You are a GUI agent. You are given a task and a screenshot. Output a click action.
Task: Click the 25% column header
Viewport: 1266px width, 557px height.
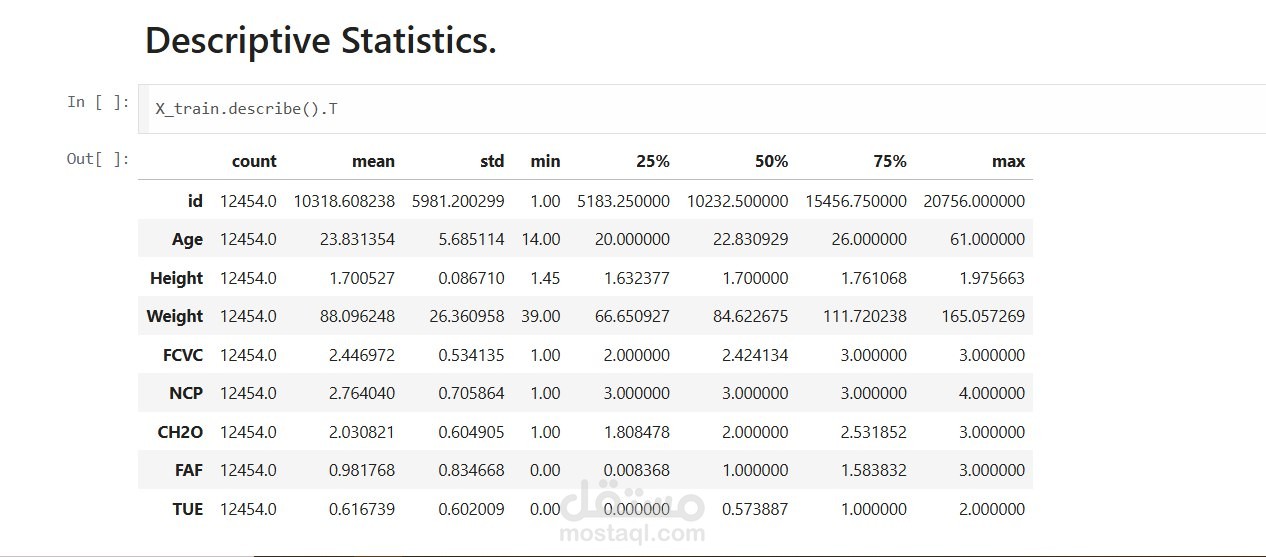(x=653, y=161)
